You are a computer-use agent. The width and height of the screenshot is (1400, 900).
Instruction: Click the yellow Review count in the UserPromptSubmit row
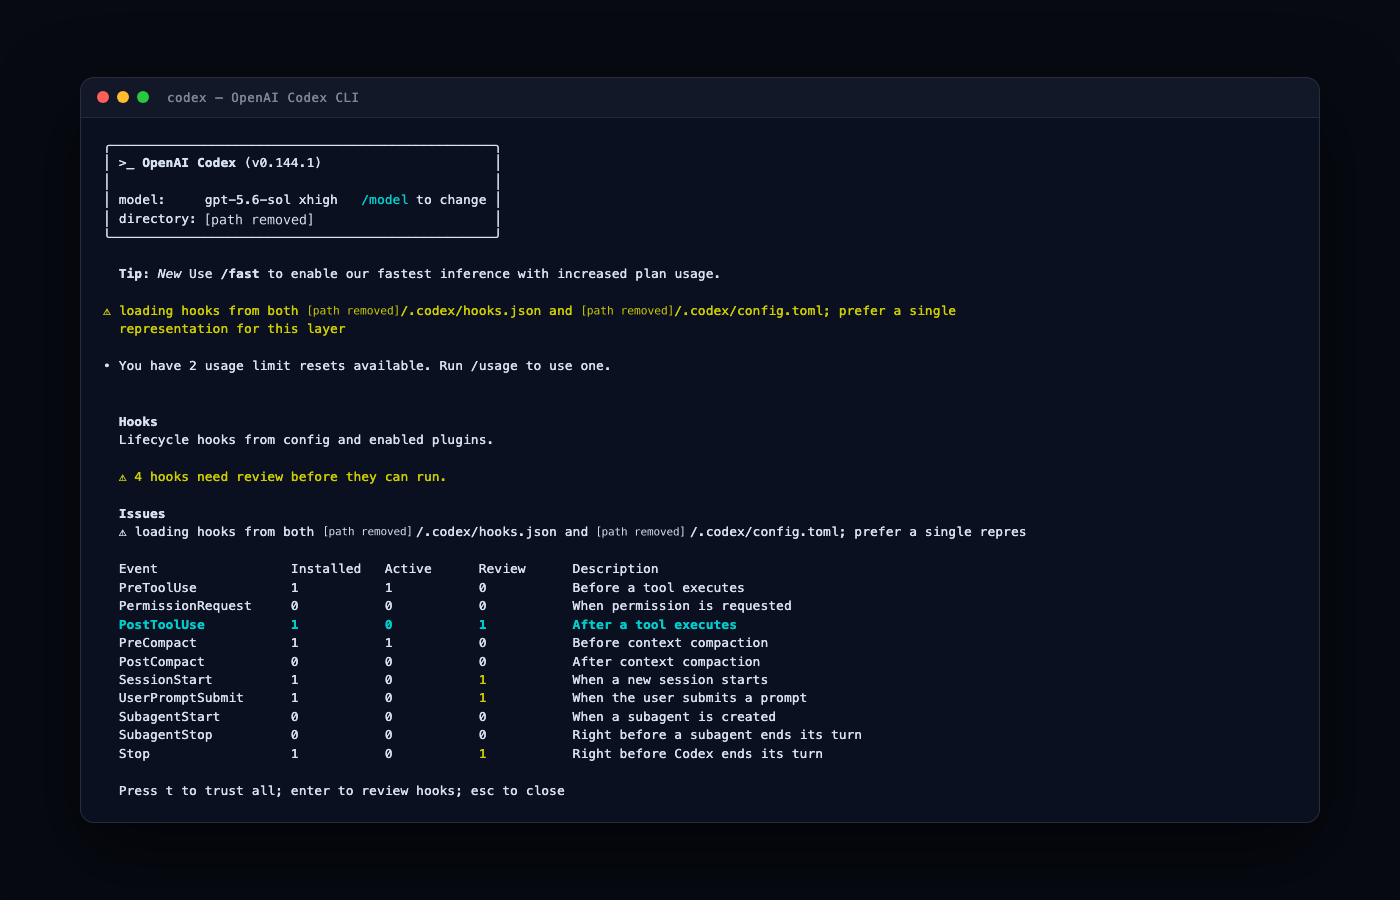click(x=482, y=698)
